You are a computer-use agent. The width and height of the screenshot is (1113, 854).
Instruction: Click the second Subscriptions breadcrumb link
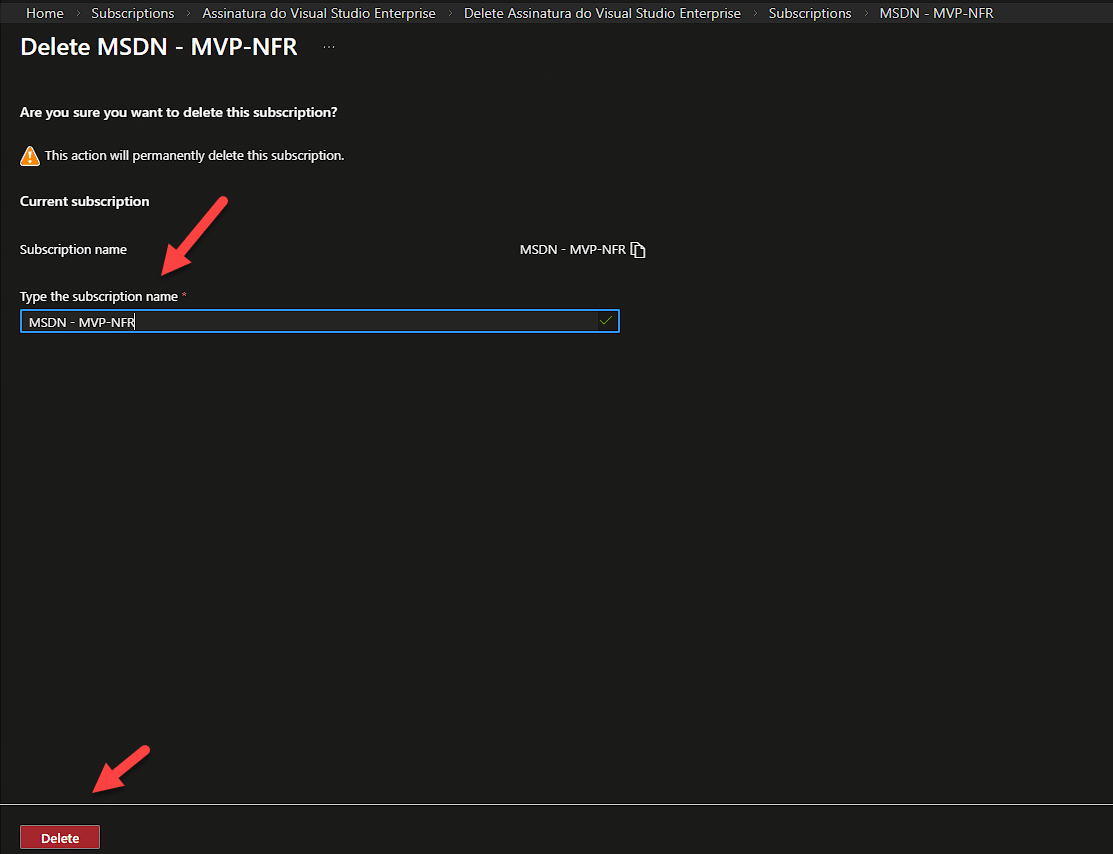[810, 13]
